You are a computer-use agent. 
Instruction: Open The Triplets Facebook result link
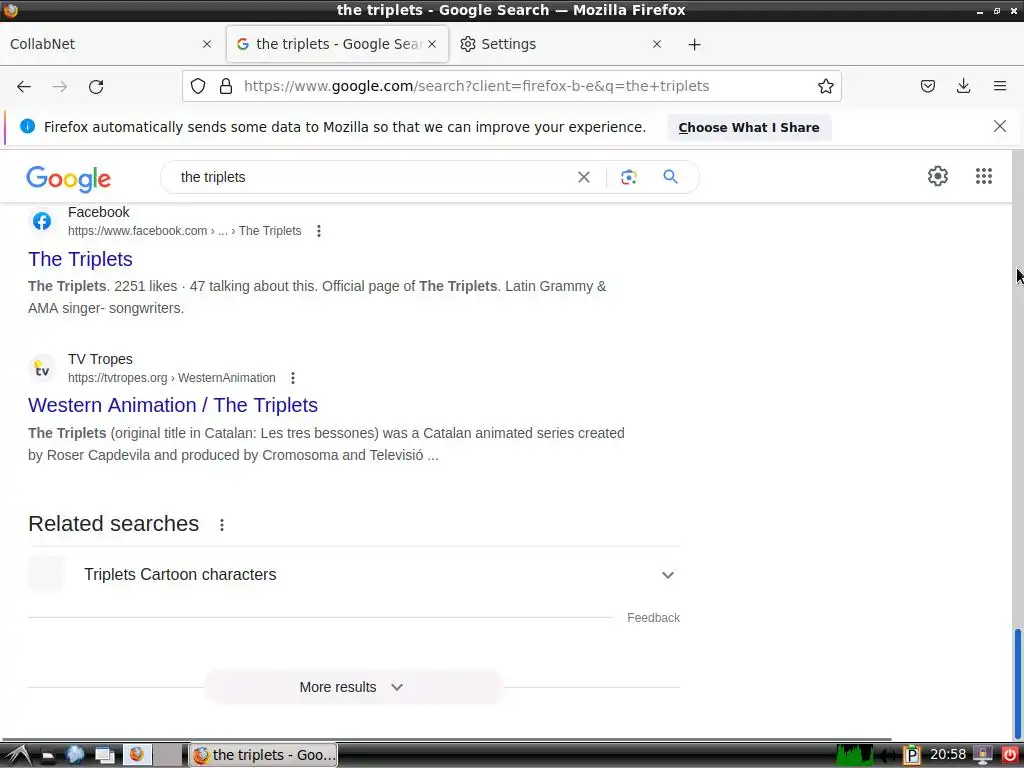click(80, 259)
